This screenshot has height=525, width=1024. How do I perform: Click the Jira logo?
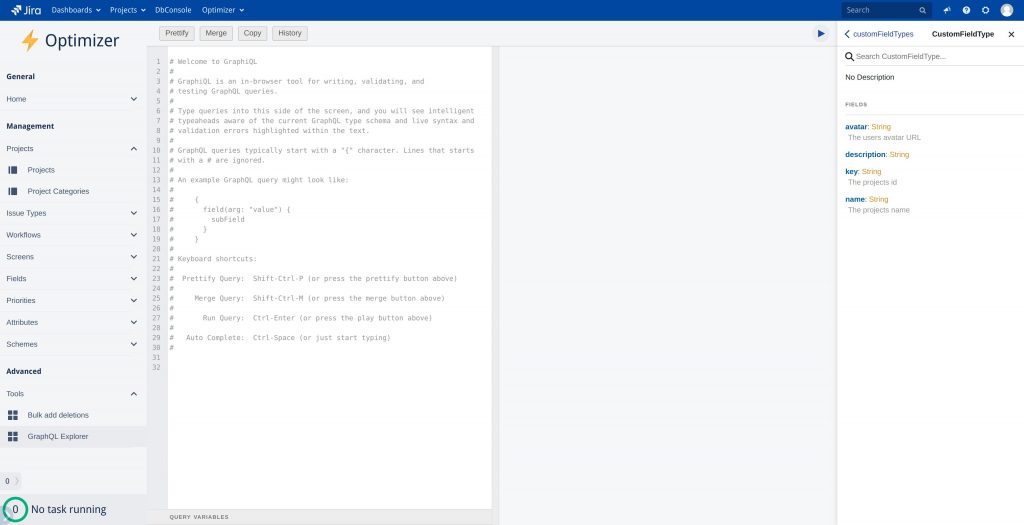pyautogui.click(x=25, y=10)
